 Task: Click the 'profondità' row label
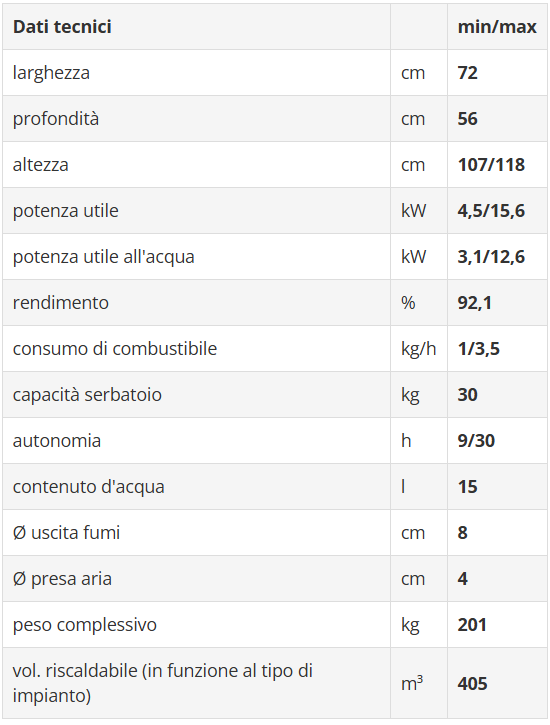[56, 119]
